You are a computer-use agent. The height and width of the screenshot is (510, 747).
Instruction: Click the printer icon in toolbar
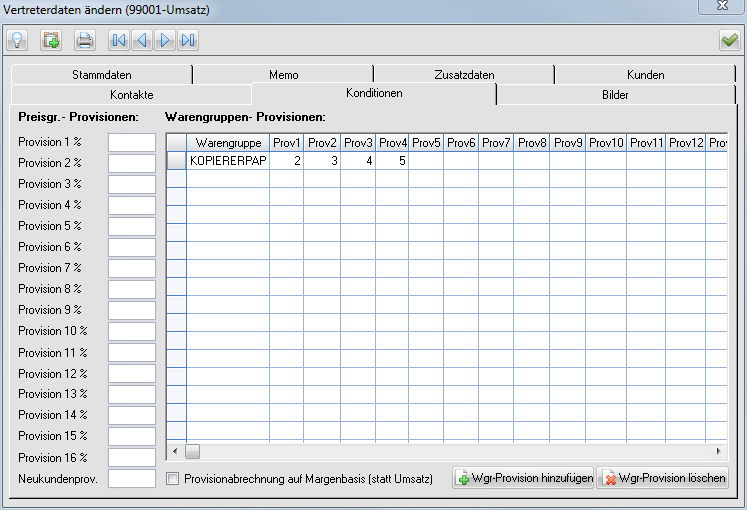[x=85, y=40]
